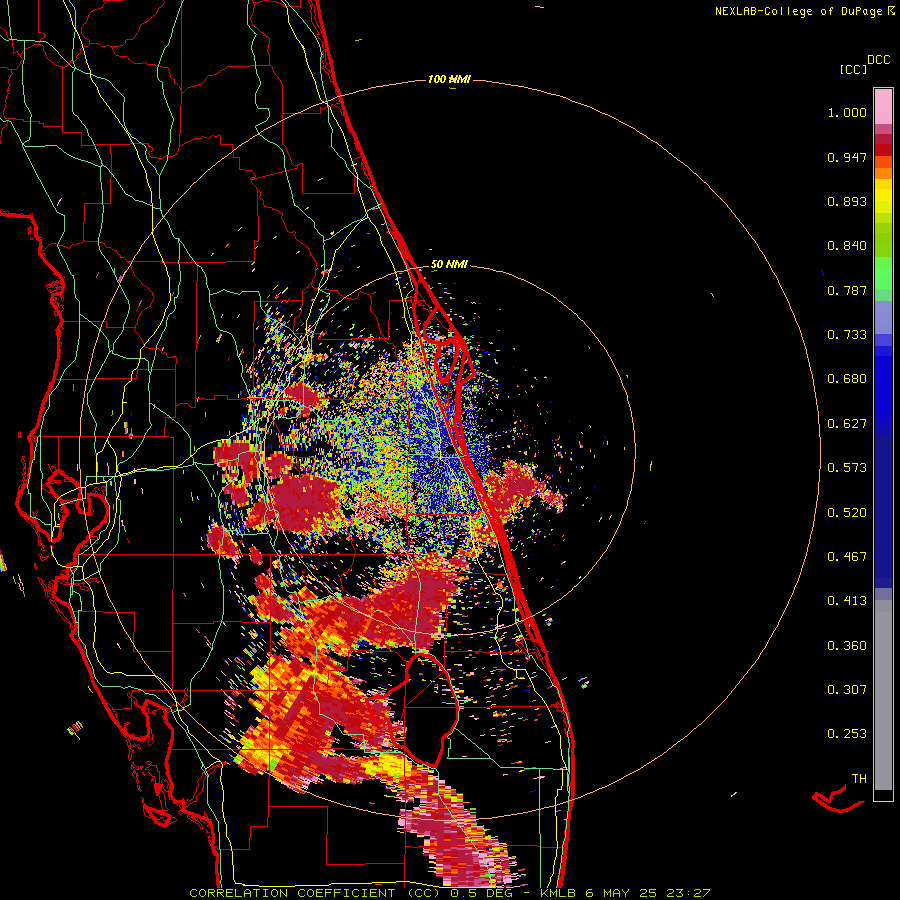
Task: Click the [CC] legend unit label
Action: [x=853, y=69]
